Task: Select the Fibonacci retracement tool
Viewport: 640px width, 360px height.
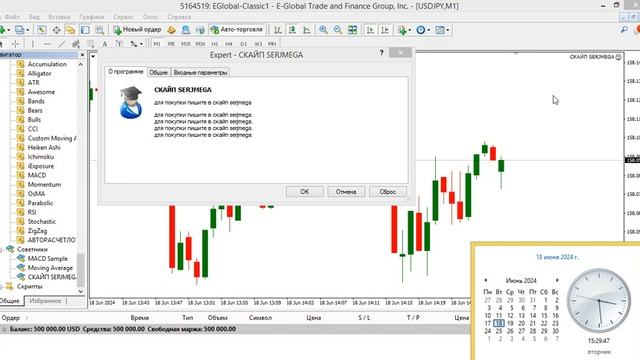Action: click(90, 44)
